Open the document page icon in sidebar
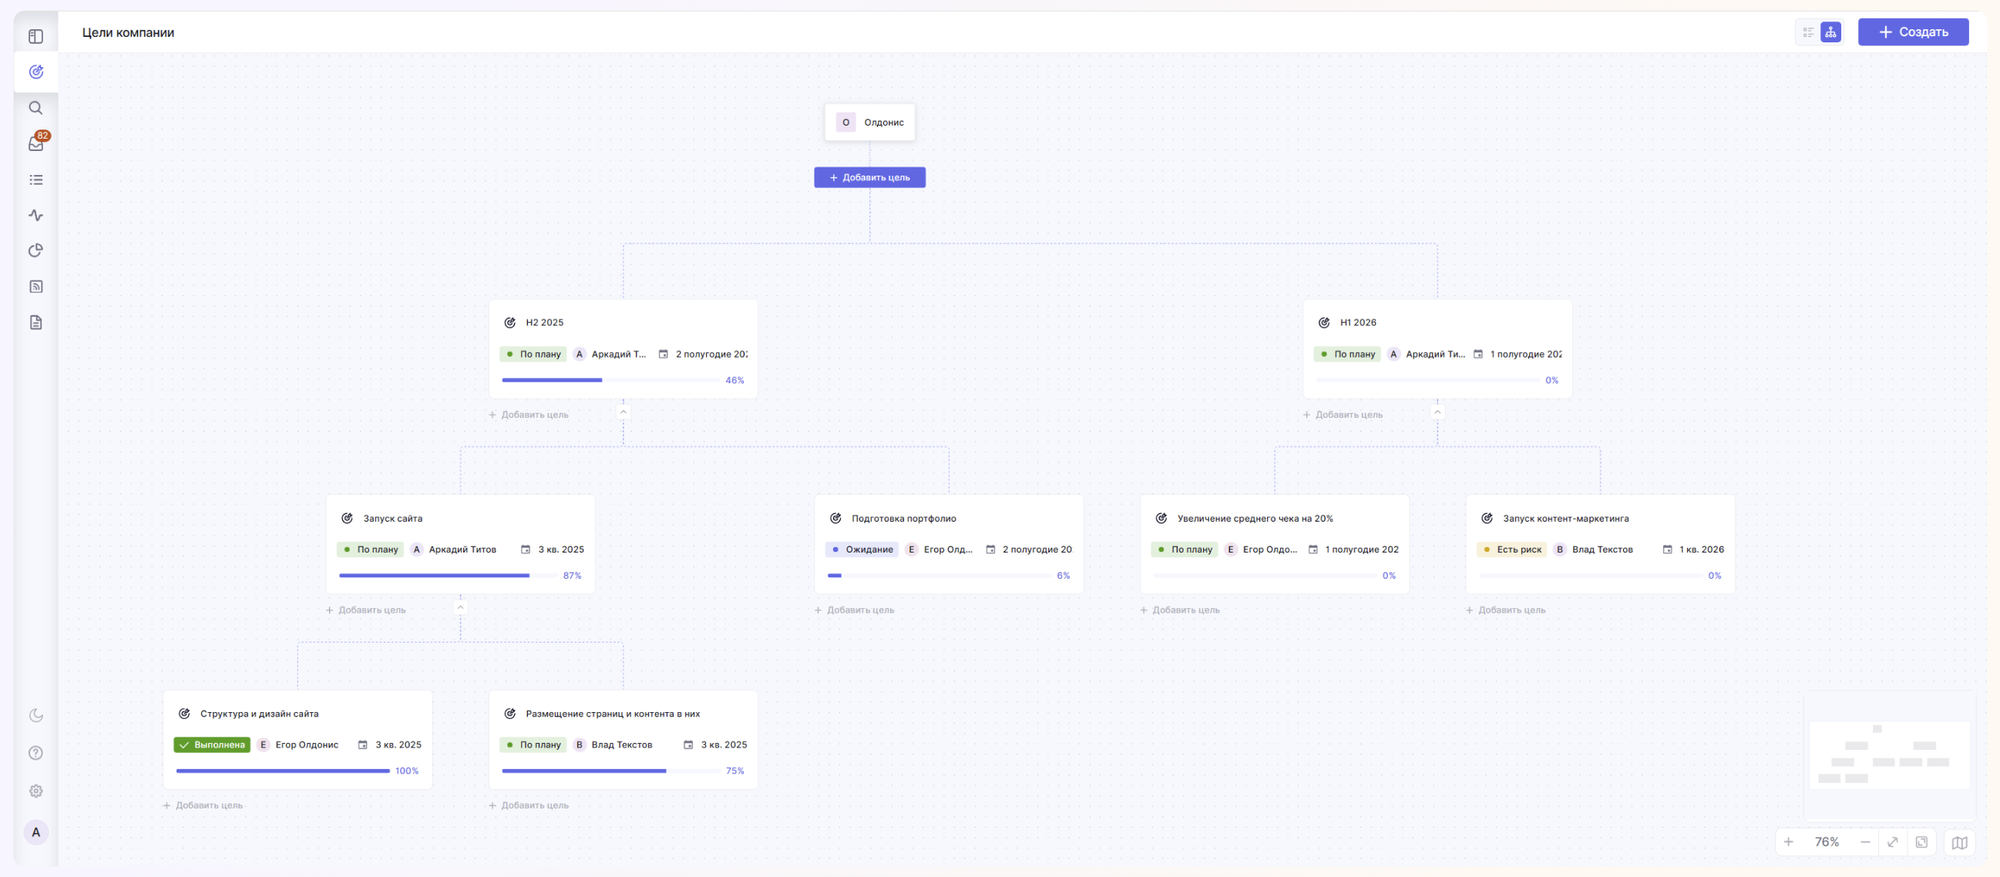This screenshot has height=877, width=2000. 36,322
